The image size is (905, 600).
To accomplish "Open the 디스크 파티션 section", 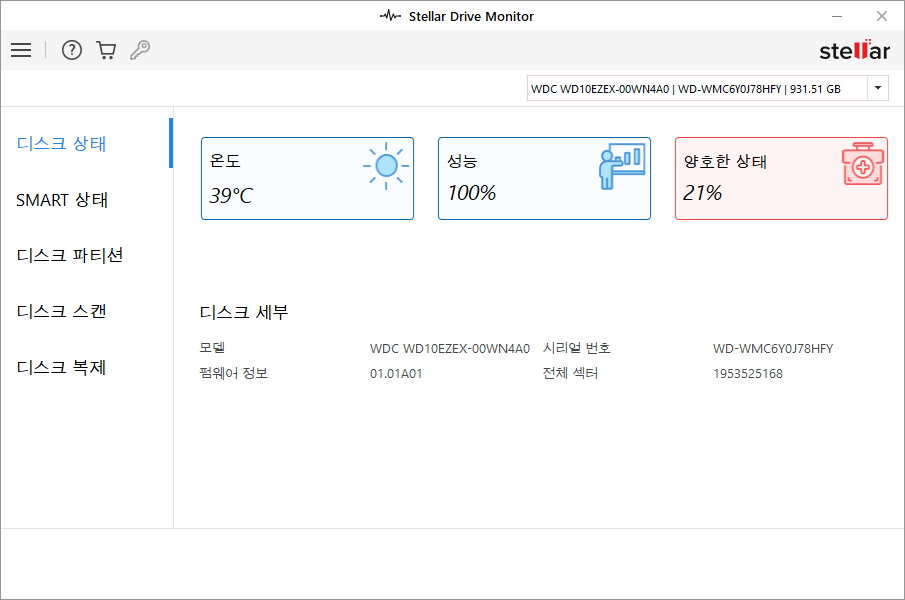I will (x=70, y=255).
